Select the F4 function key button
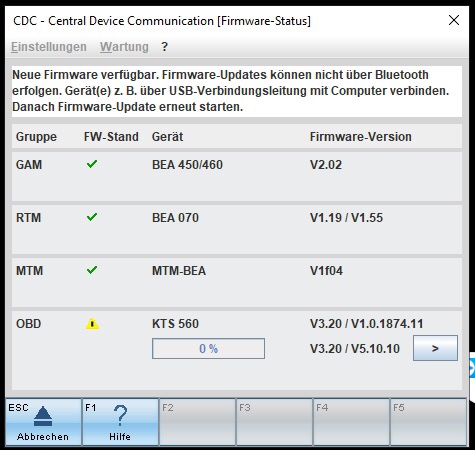This screenshot has height=450, width=475. point(351,422)
